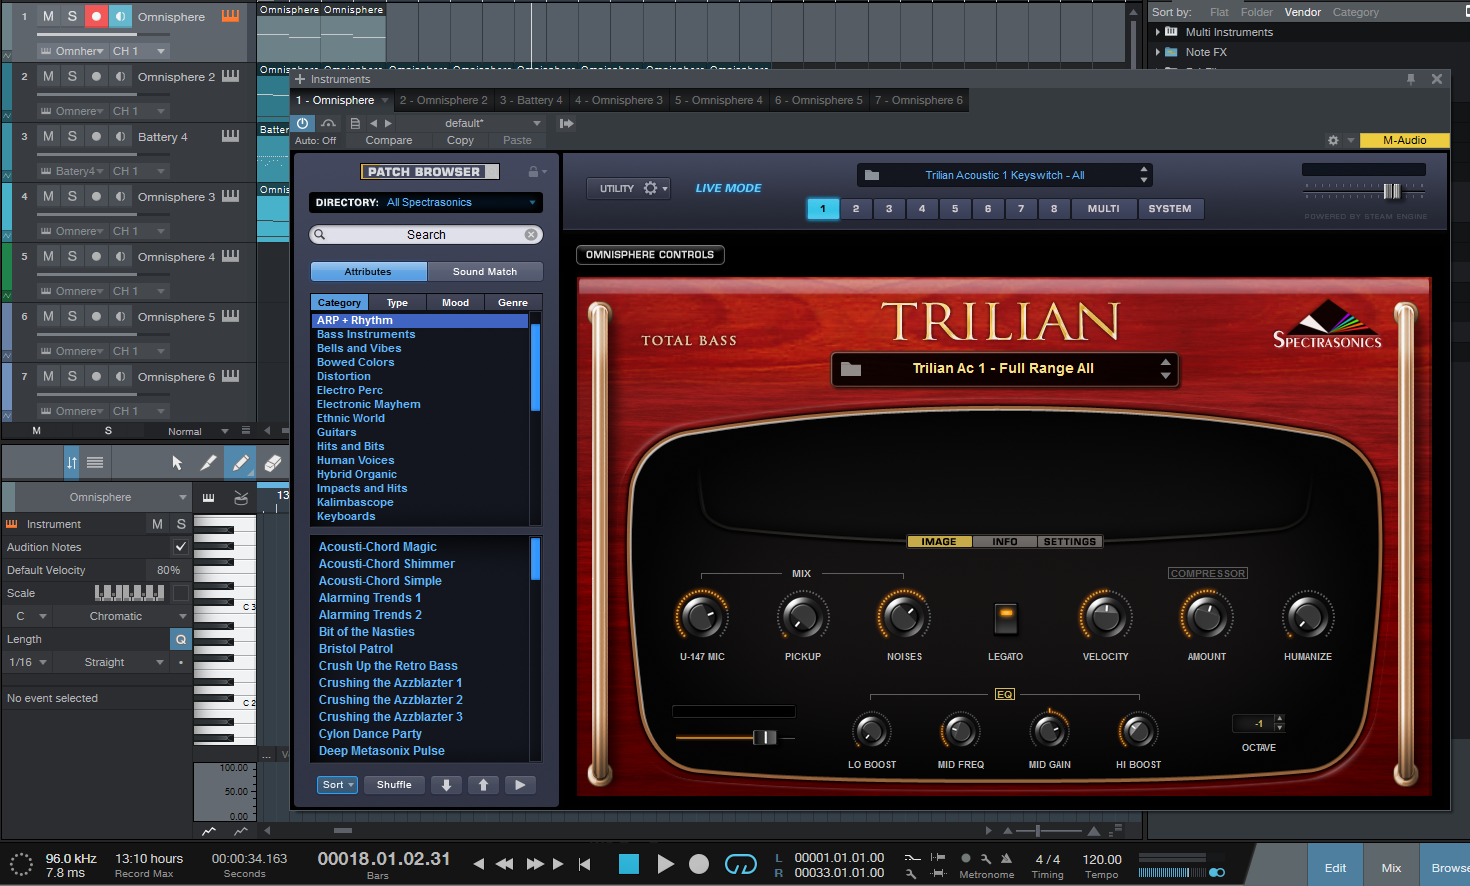This screenshot has width=1470, height=886.
Task: Toggle the Legato switch in Trilian
Action: tap(1006, 618)
